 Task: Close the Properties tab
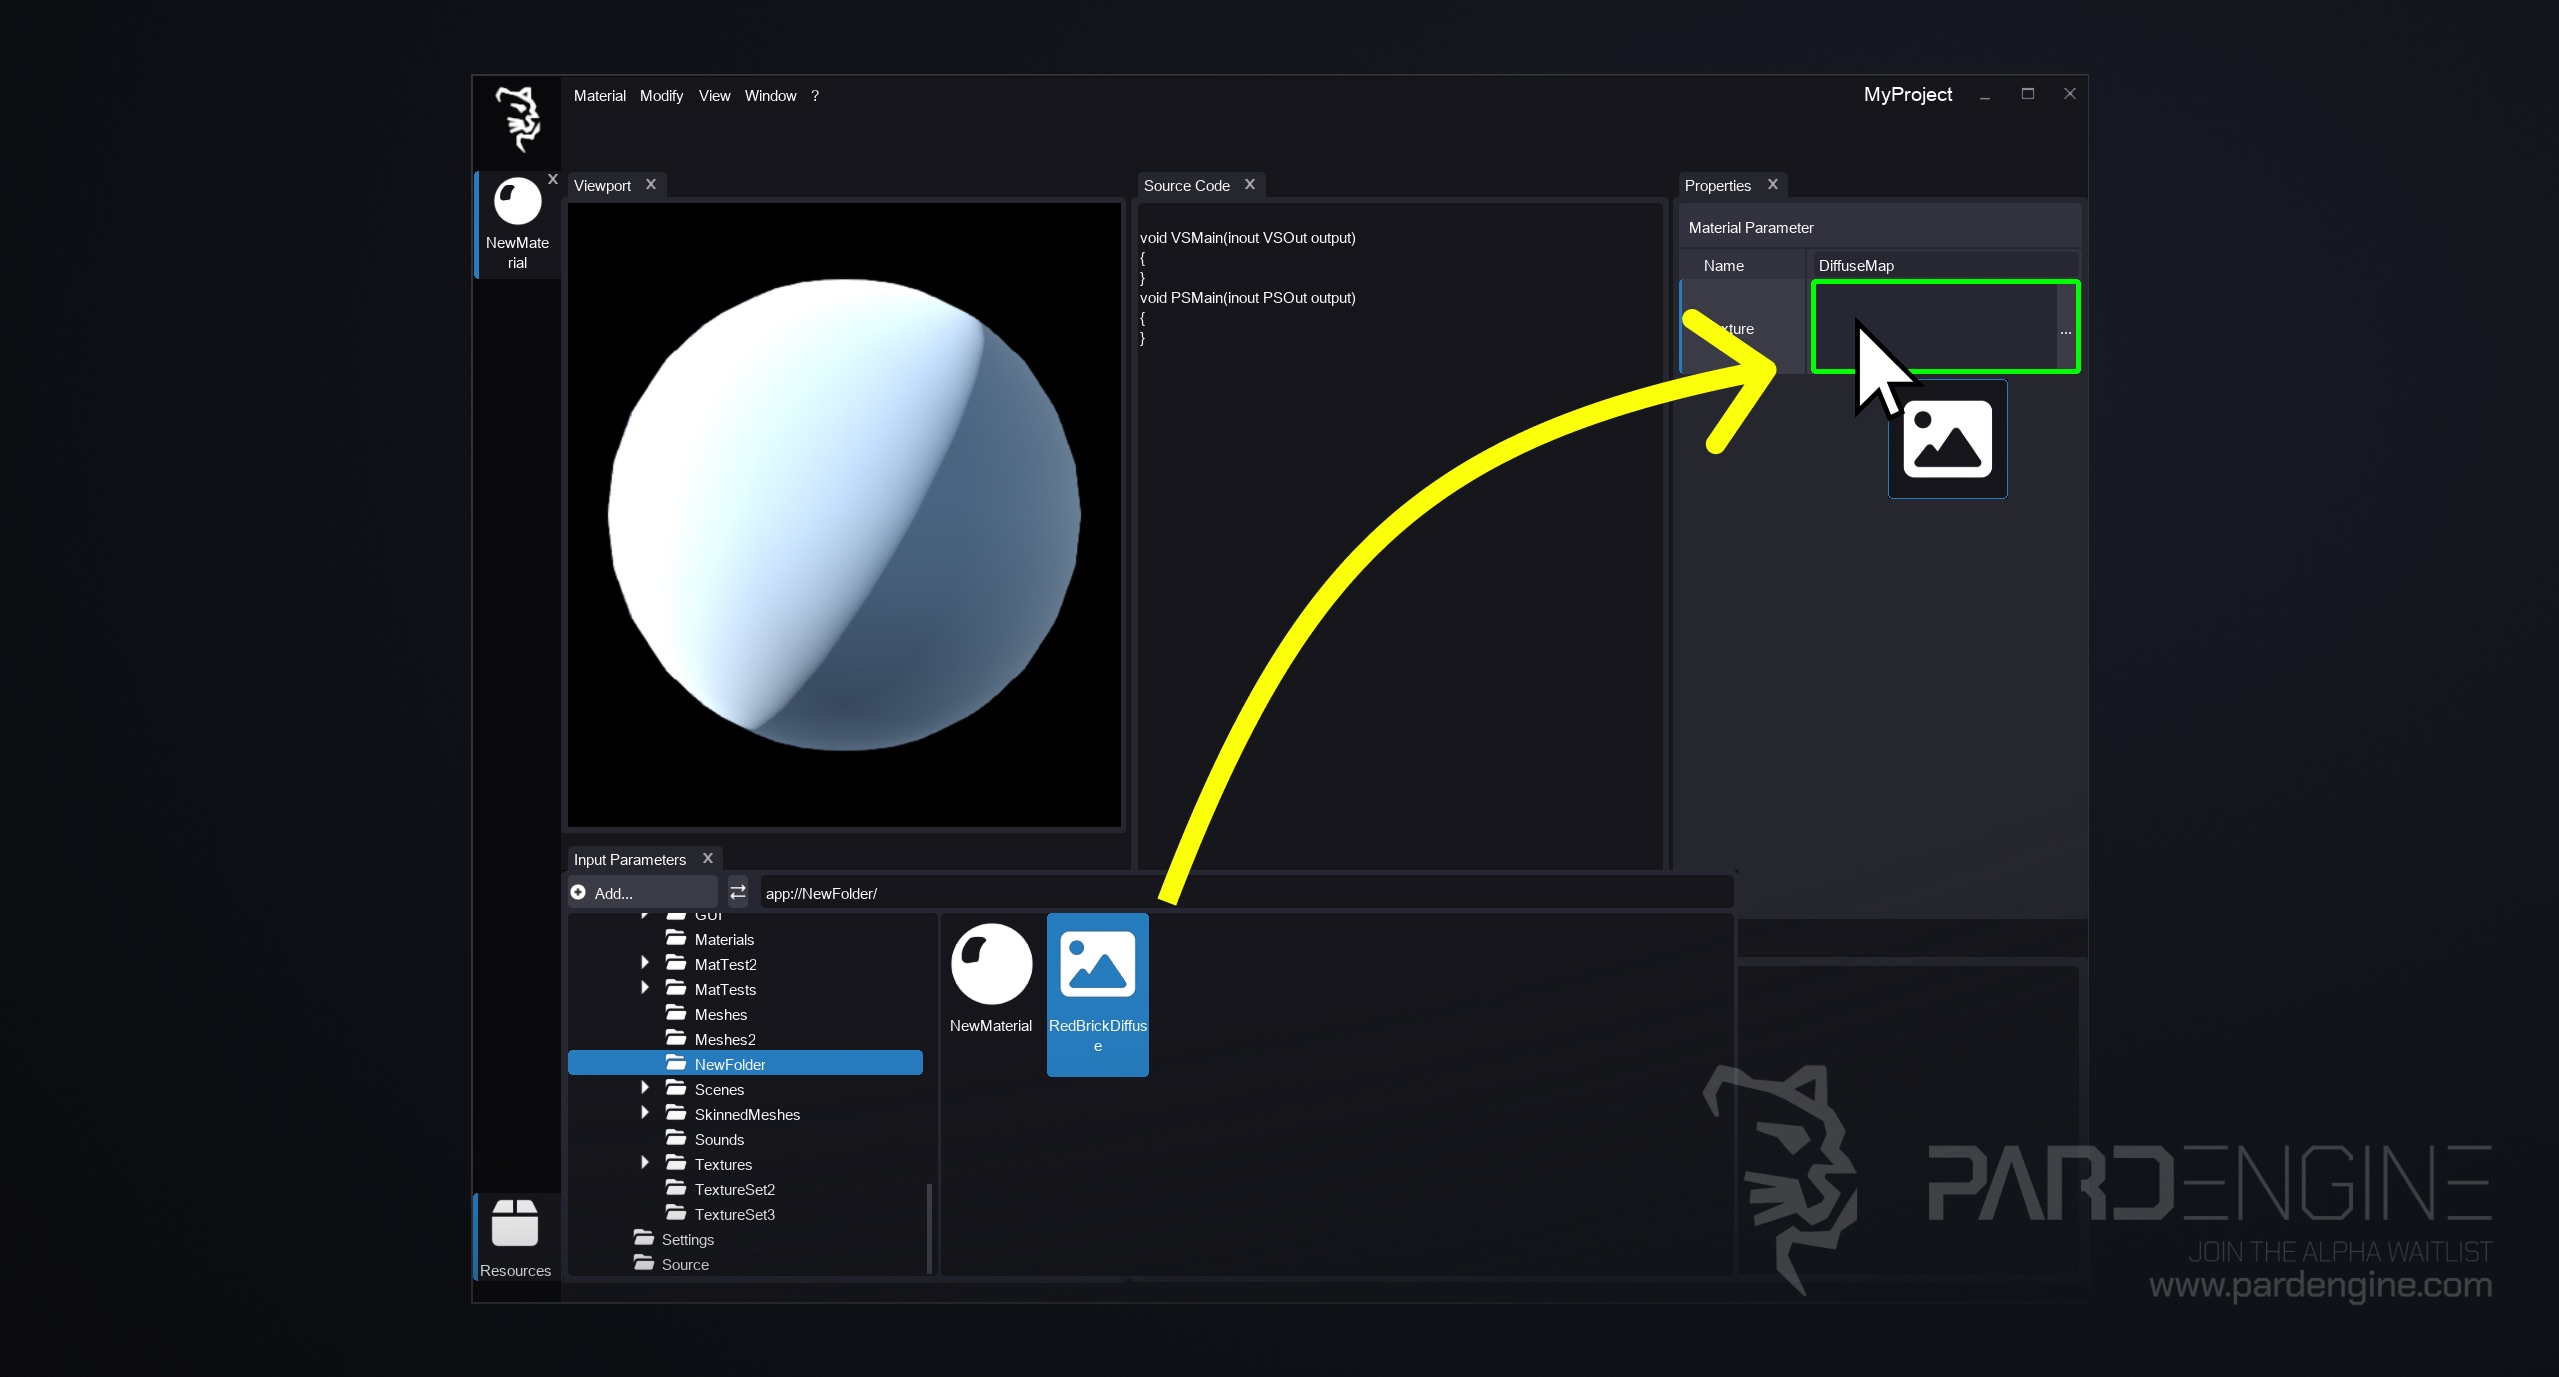pos(1773,184)
